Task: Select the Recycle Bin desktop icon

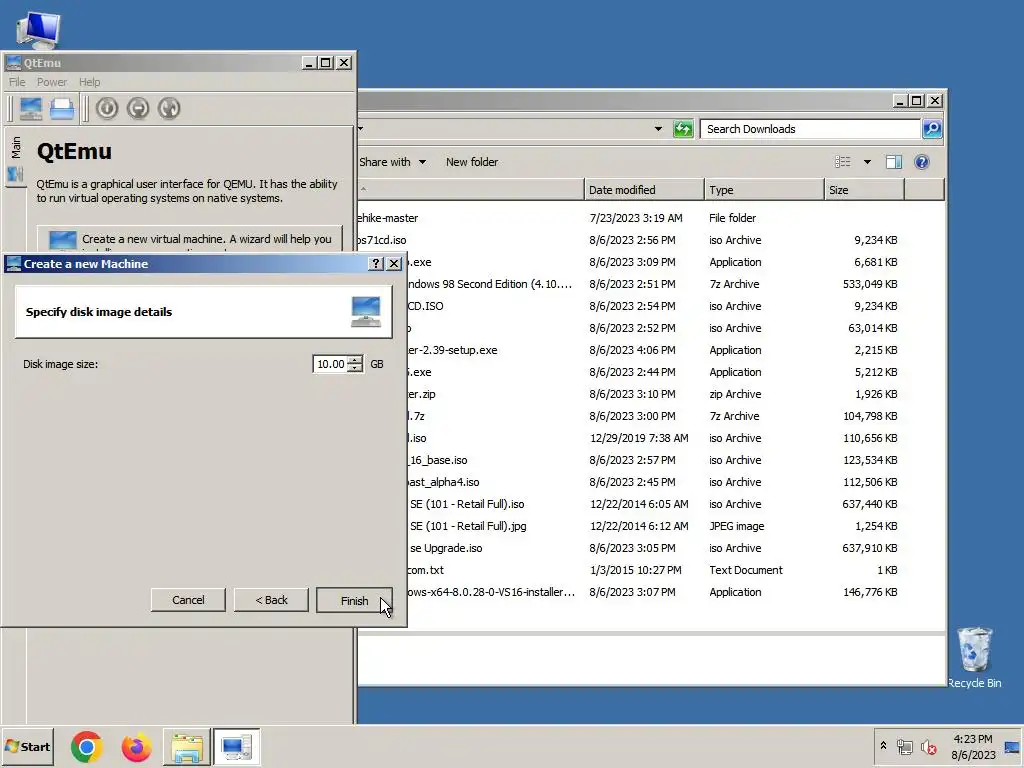Action: [x=974, y=658]
